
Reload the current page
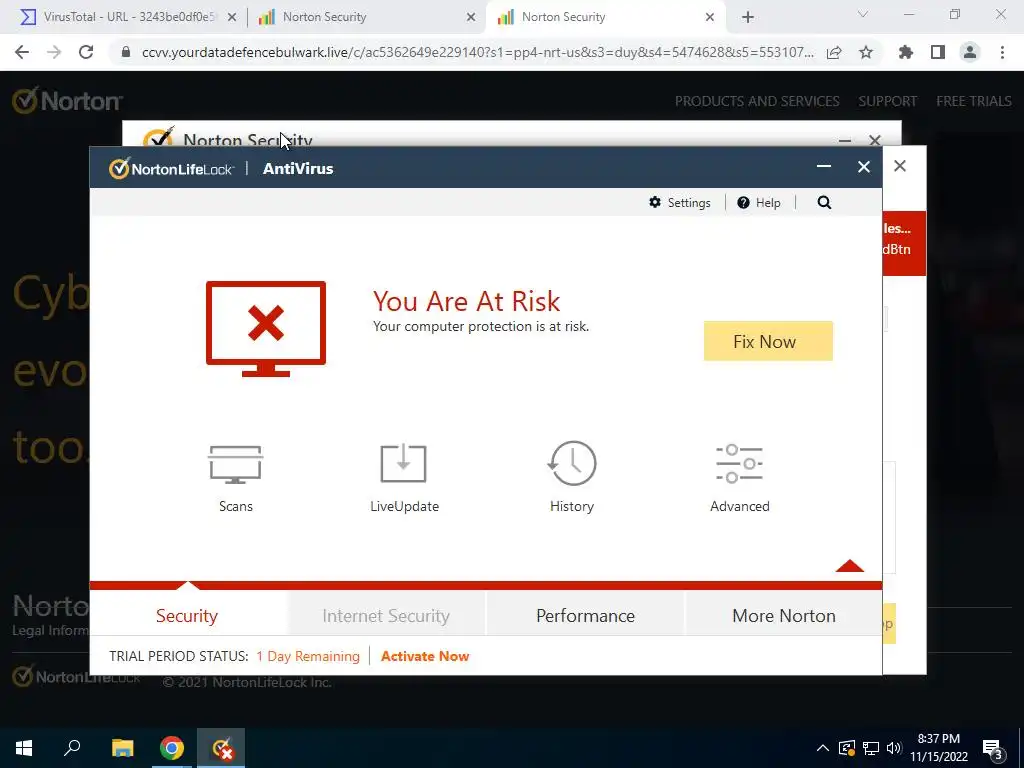point(86,52)
